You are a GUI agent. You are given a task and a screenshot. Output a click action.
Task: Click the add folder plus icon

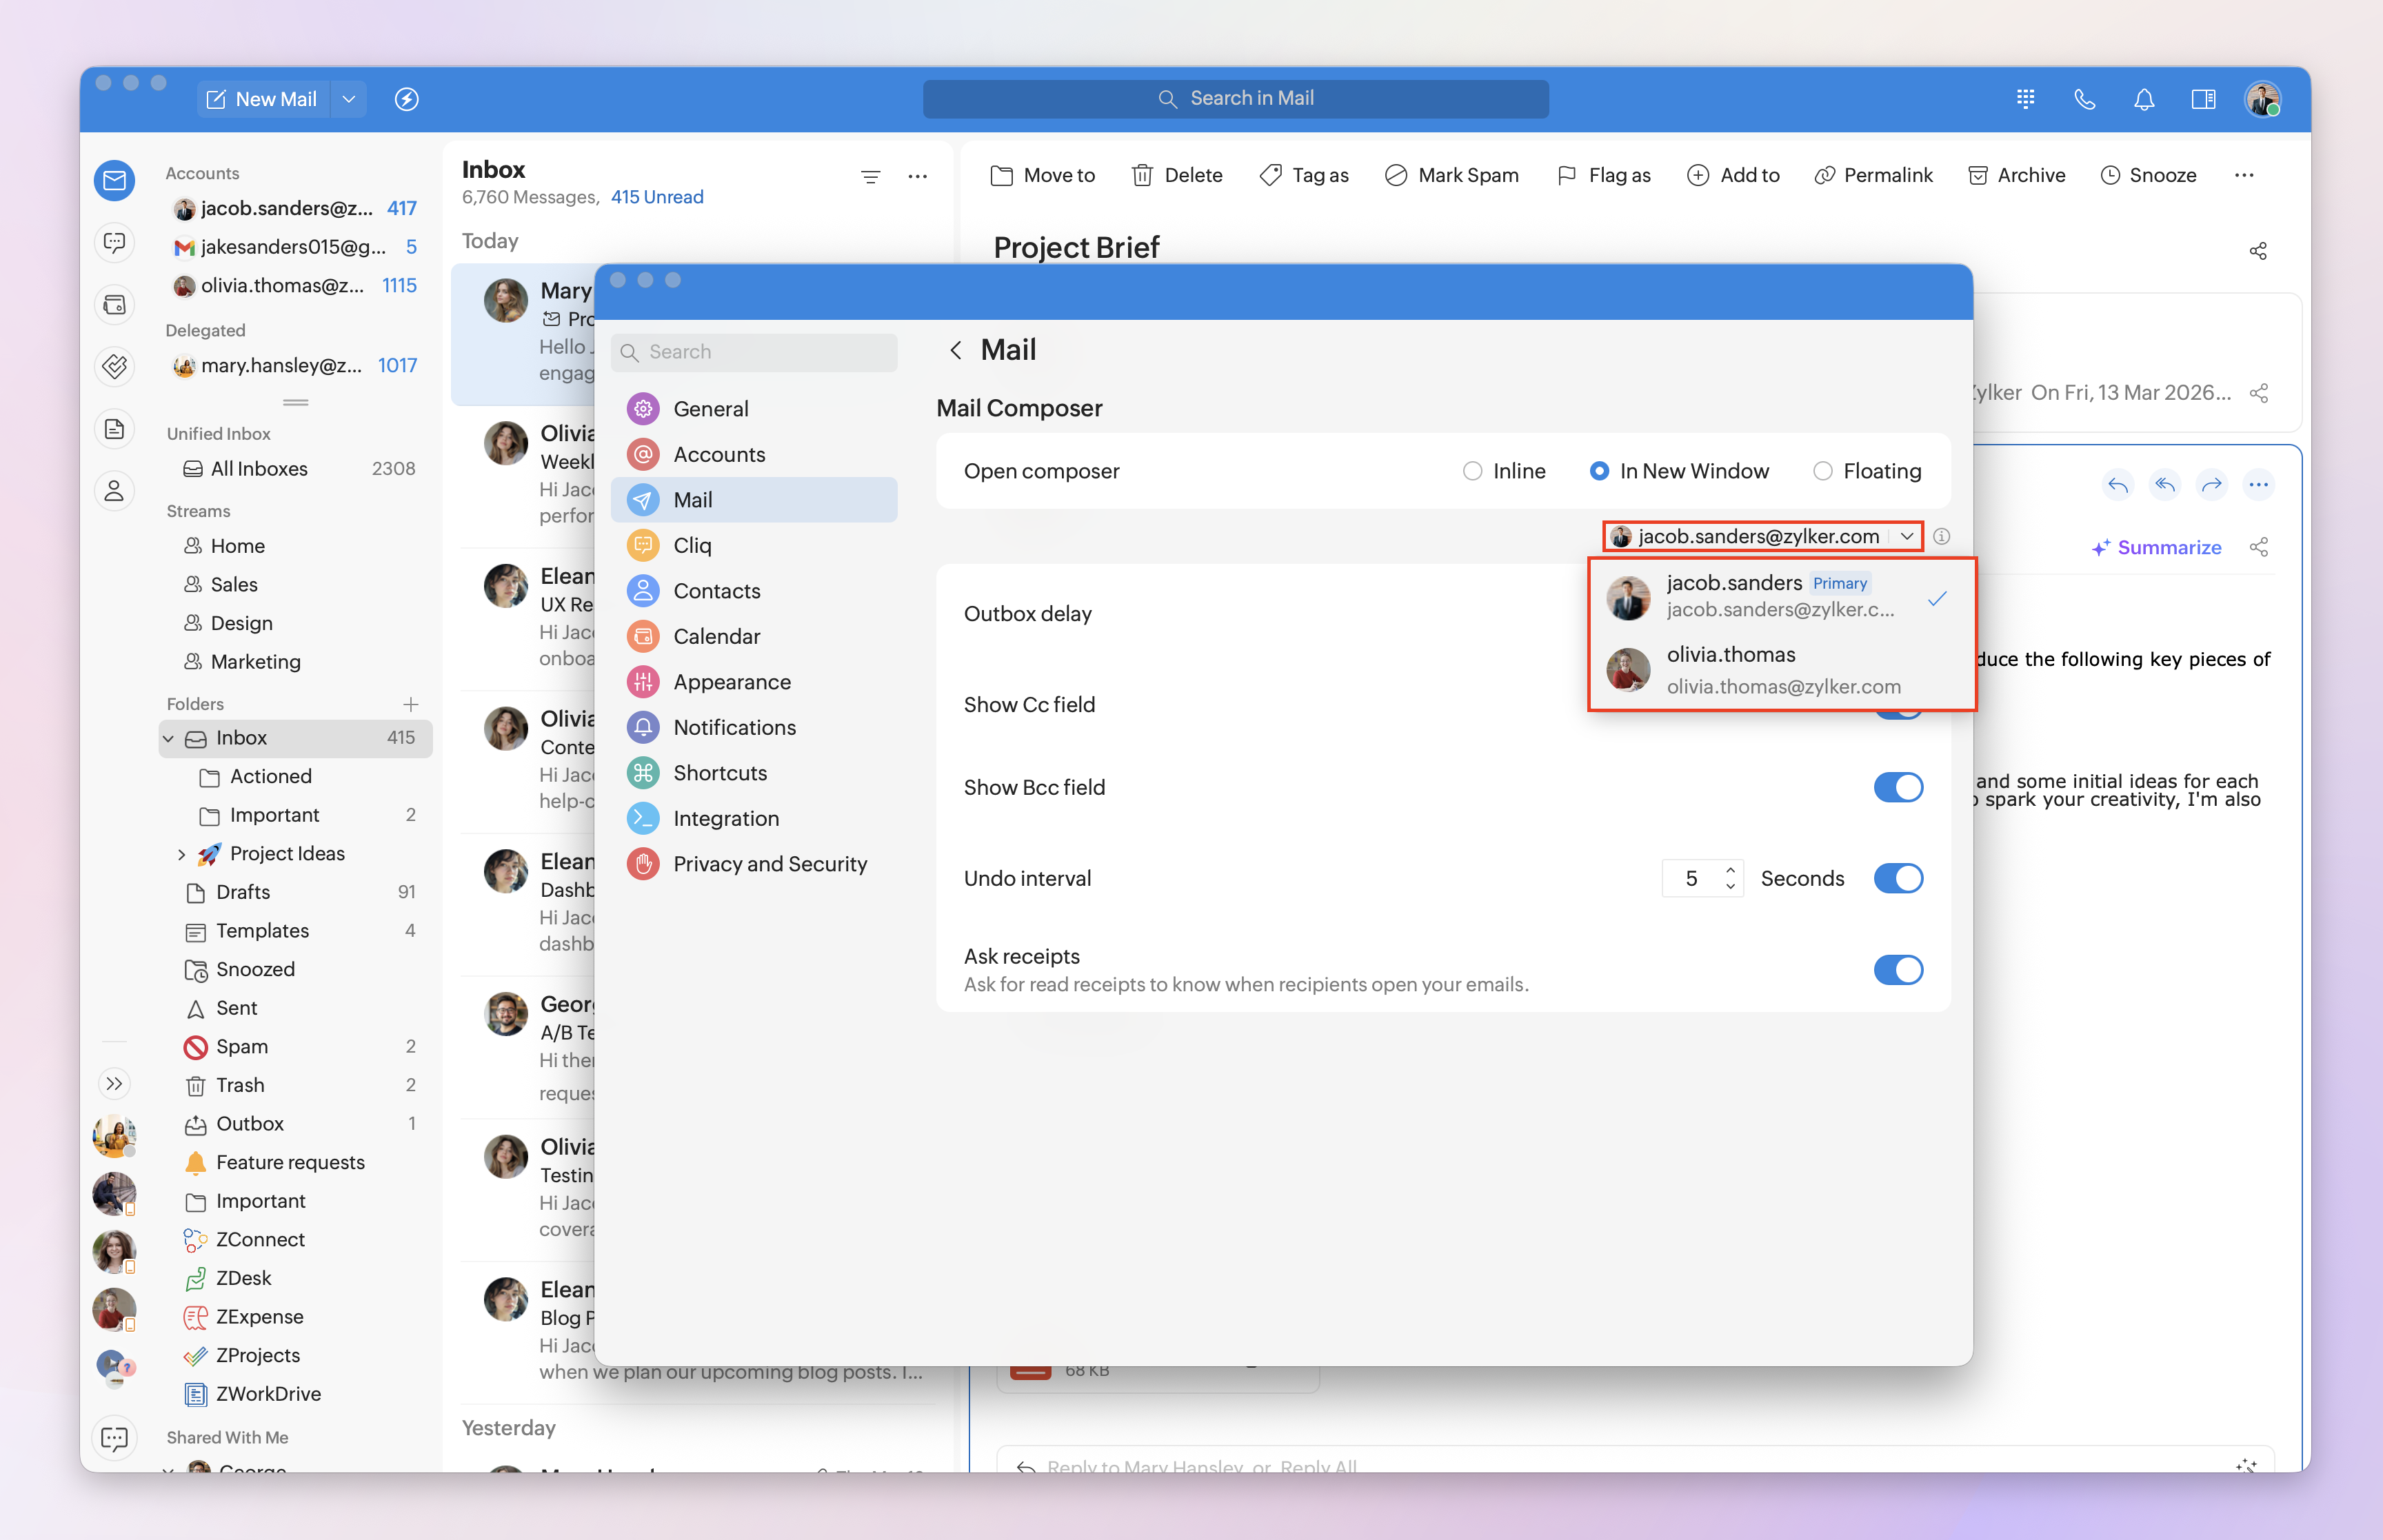(x=410, y=704)
